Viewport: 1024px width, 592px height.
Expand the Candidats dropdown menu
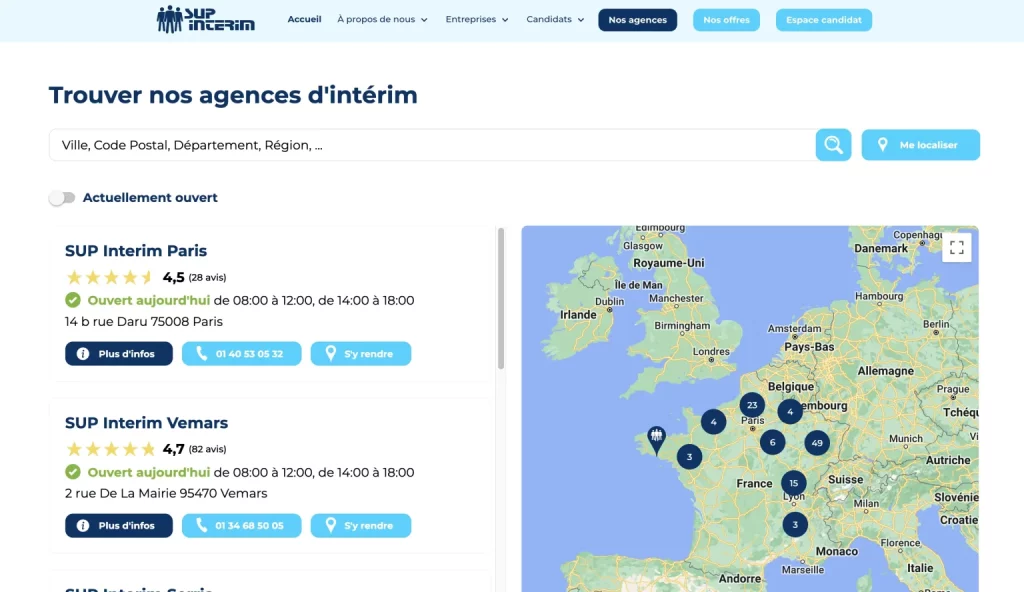coord(555,20)
